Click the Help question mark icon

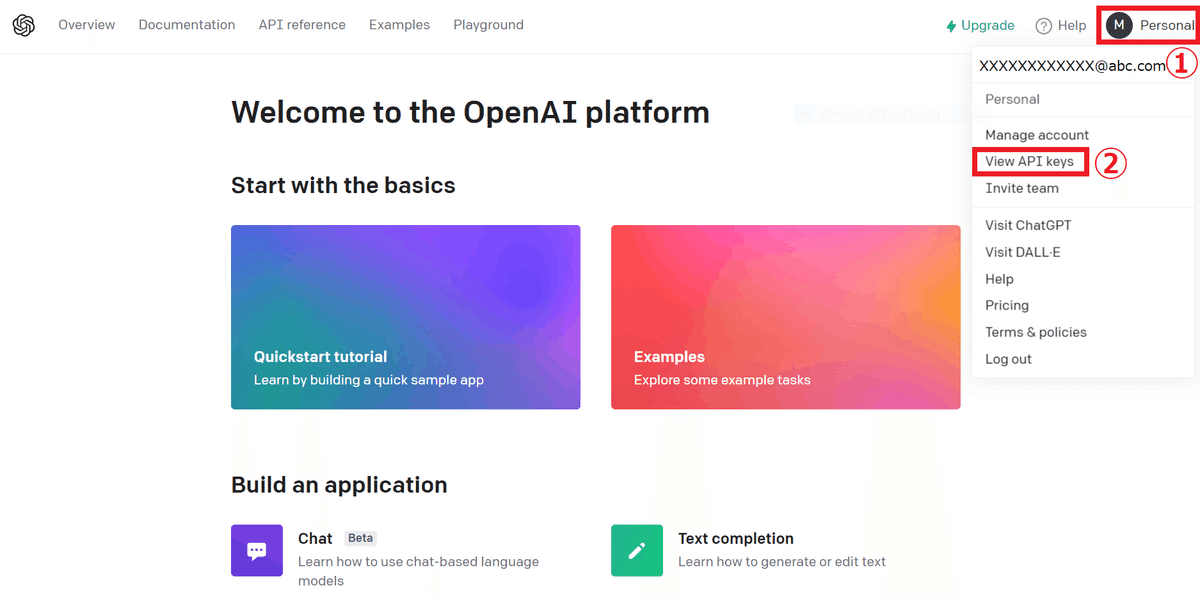pyautogui.click(x=1044, y=26)
